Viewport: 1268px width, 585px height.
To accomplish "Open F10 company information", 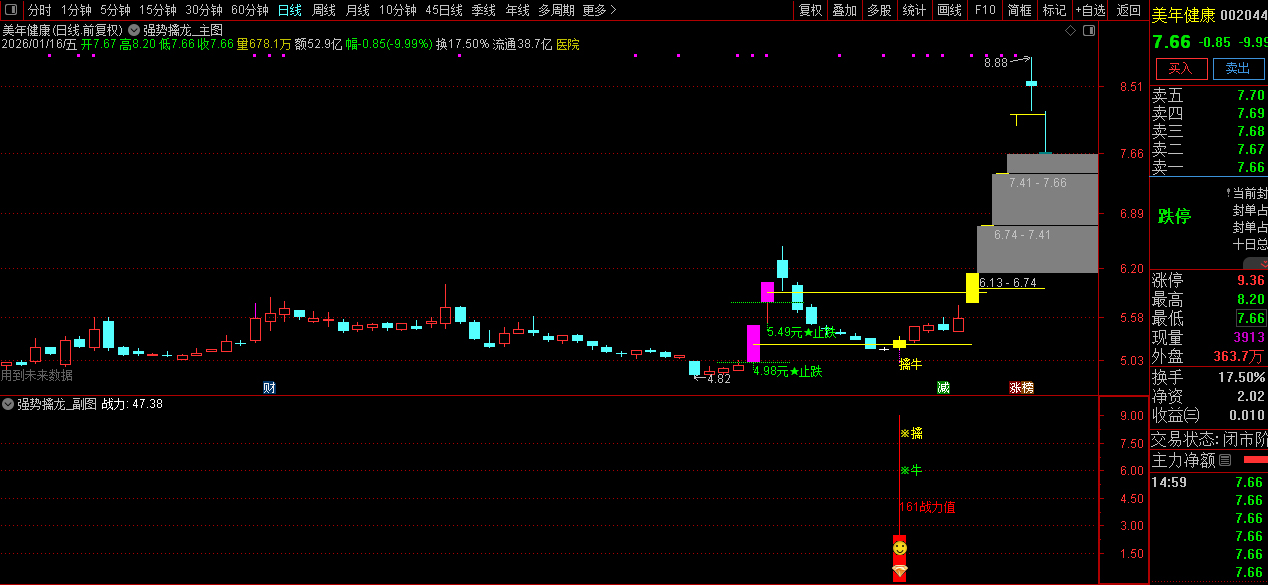I will pyautogui.click(x=985, y=10).
